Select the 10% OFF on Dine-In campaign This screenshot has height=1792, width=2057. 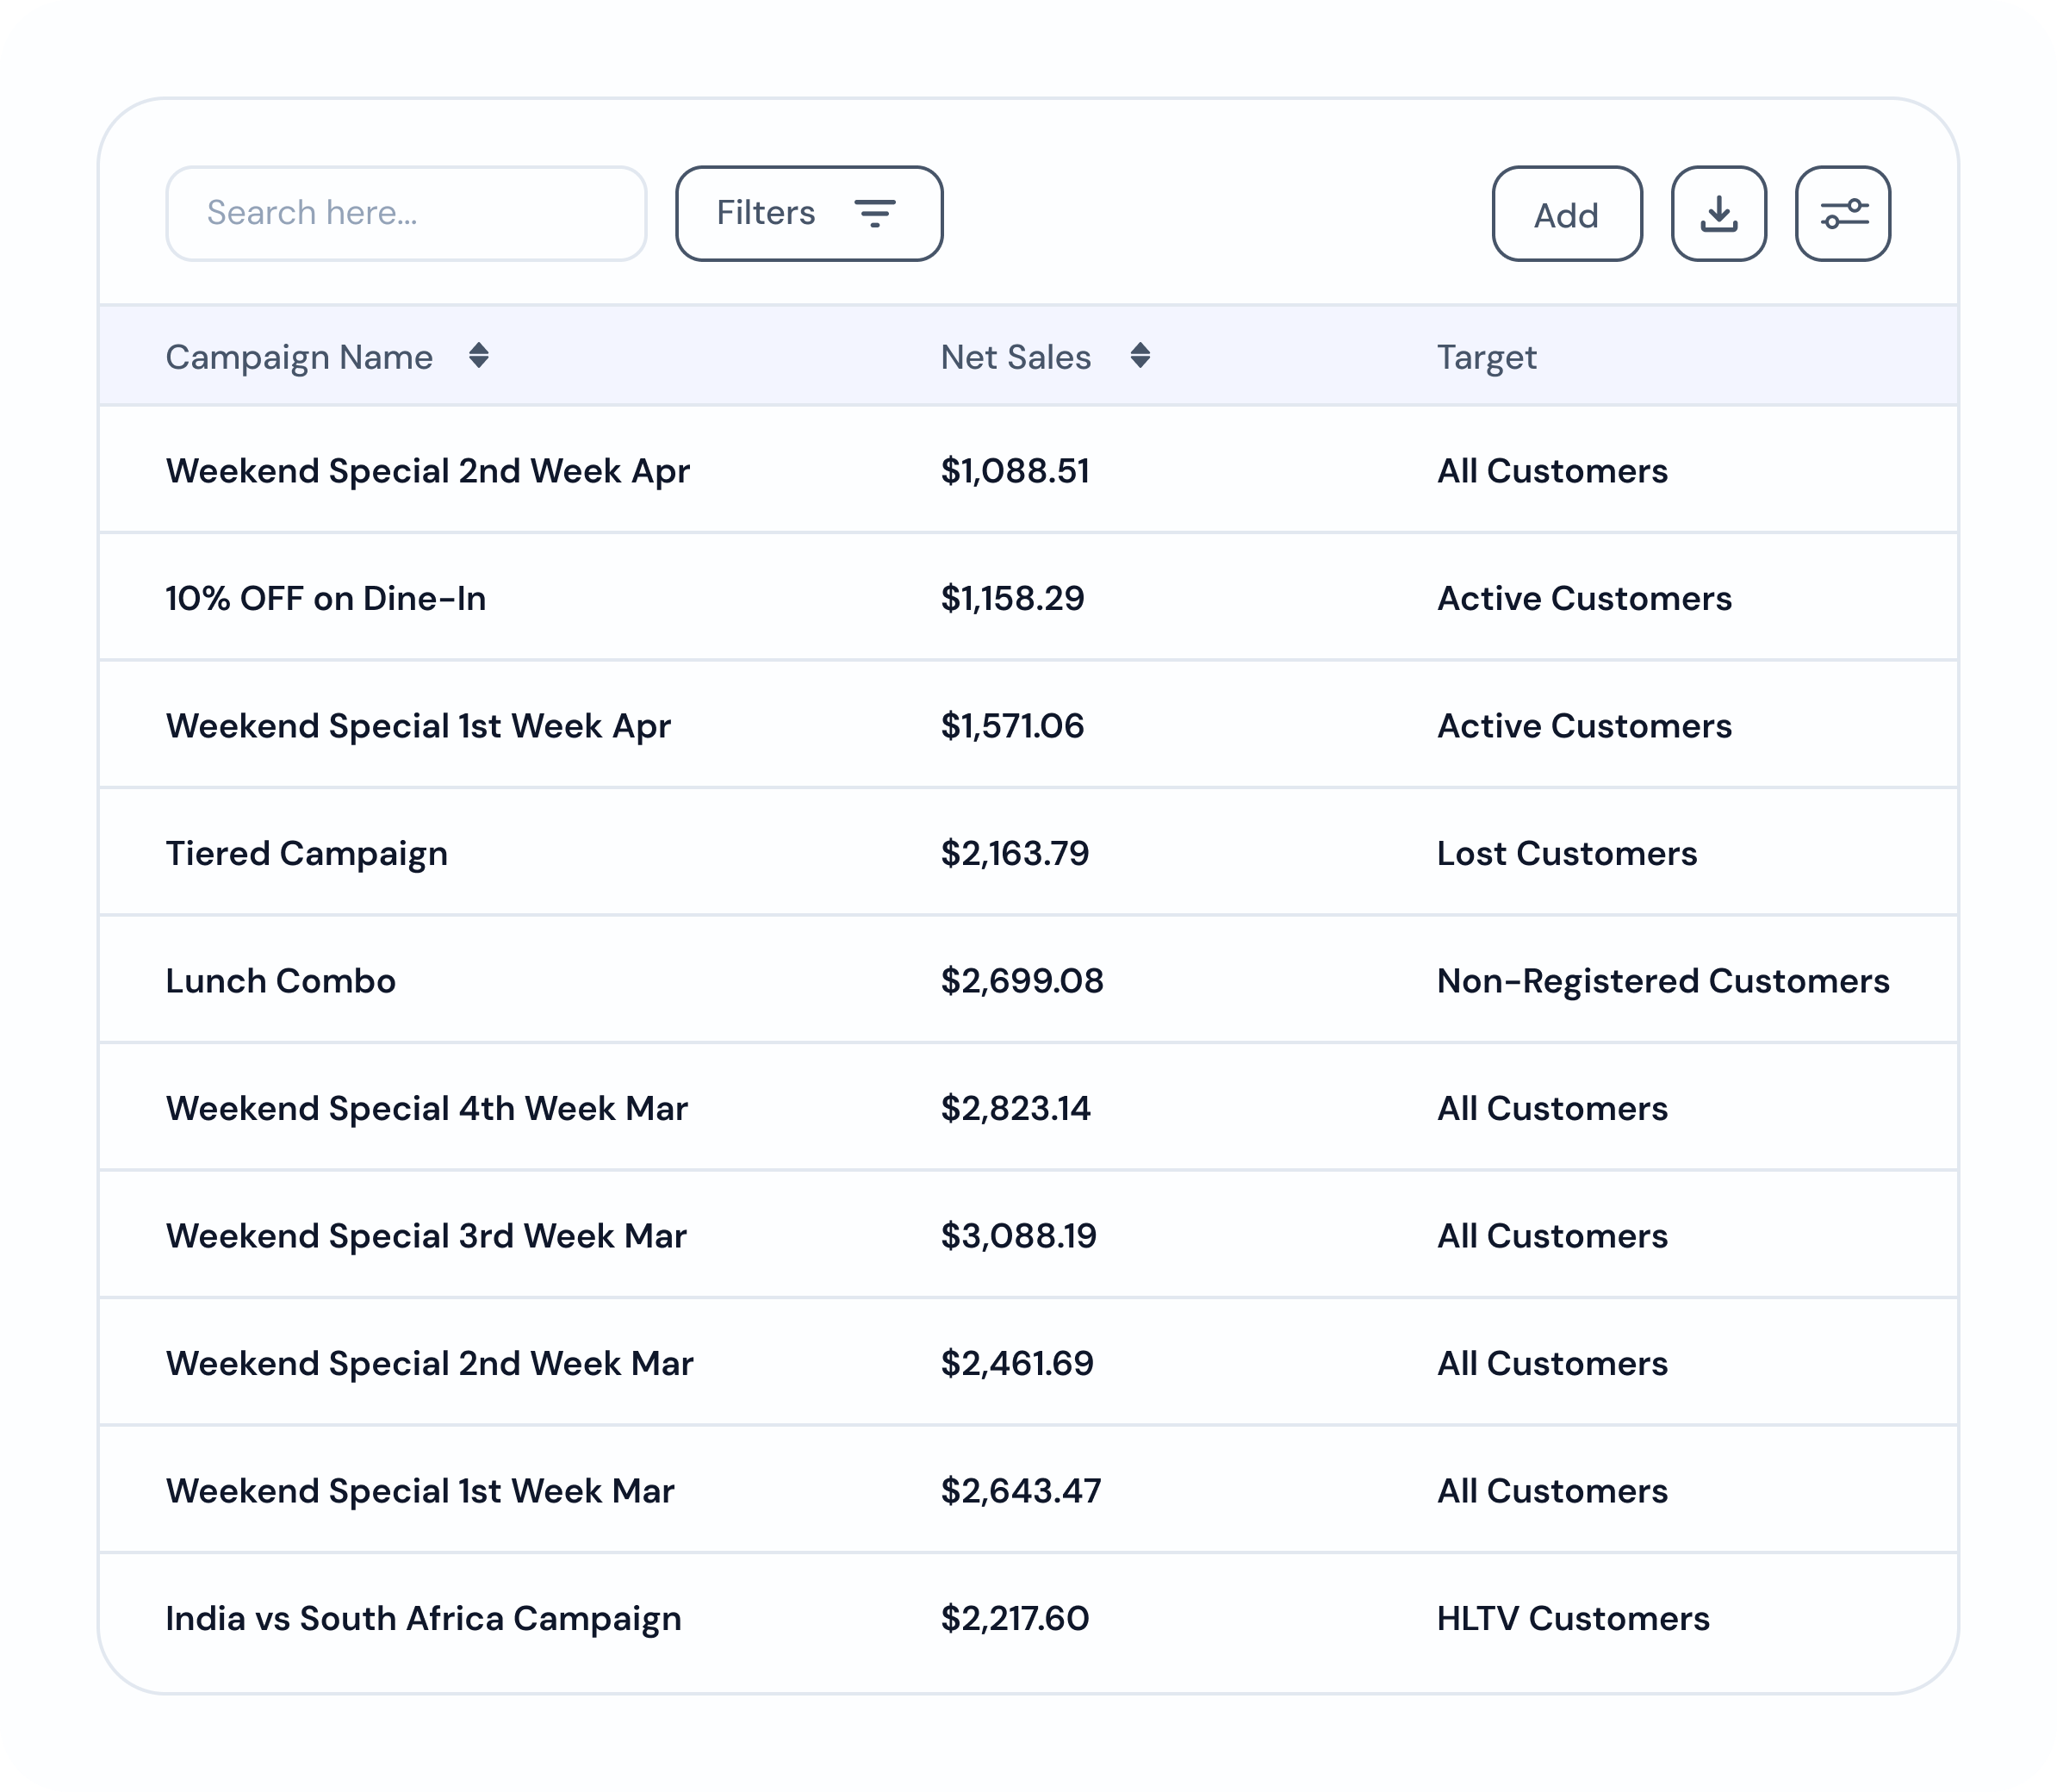click(x=326, y=598)
